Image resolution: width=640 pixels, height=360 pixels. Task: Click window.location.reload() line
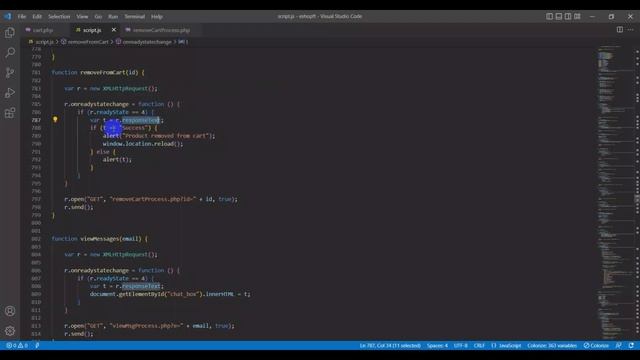pyautogui.click(x=143, y=144)
